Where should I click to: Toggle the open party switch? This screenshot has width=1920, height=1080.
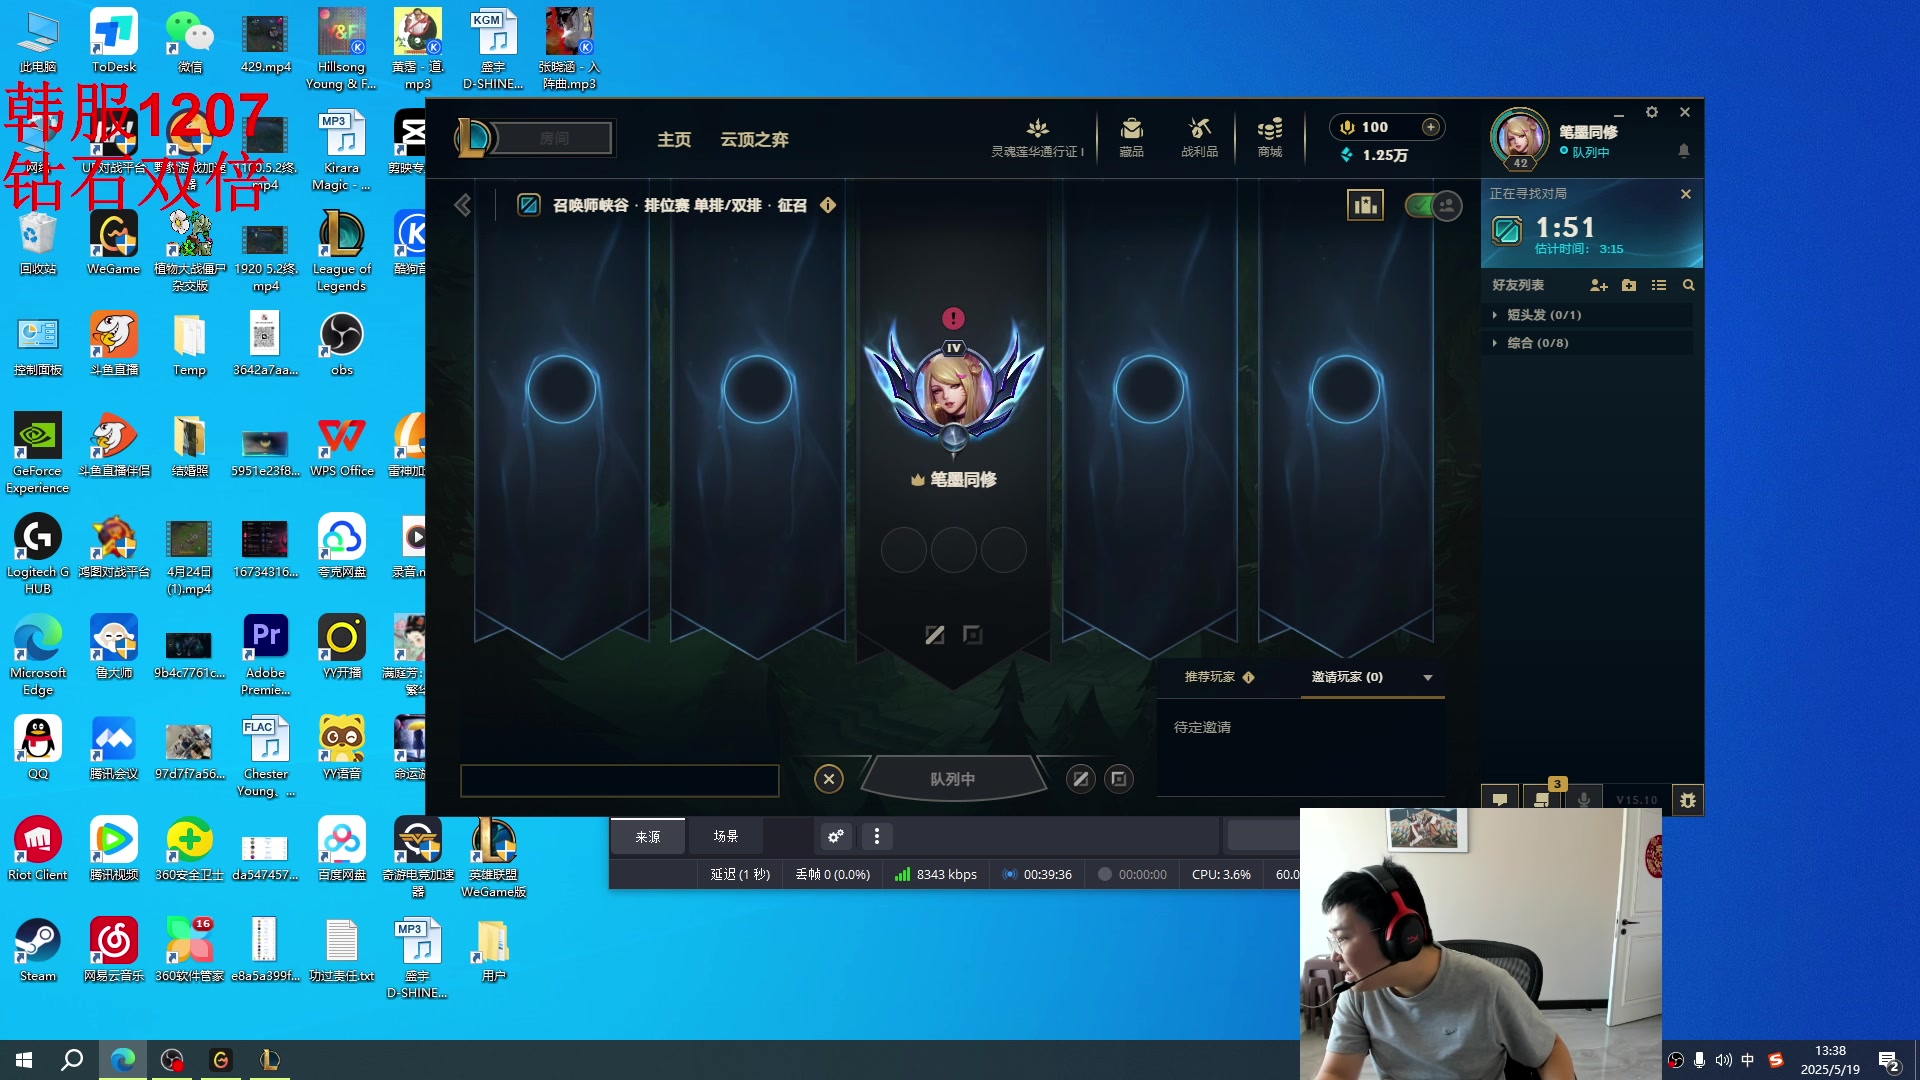(x=1433, y=206)
